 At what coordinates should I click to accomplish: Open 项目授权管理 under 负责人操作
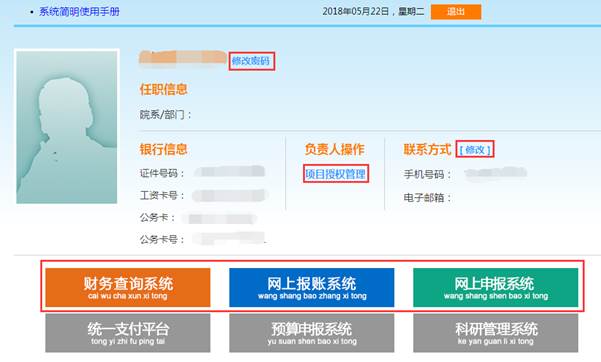335,174
